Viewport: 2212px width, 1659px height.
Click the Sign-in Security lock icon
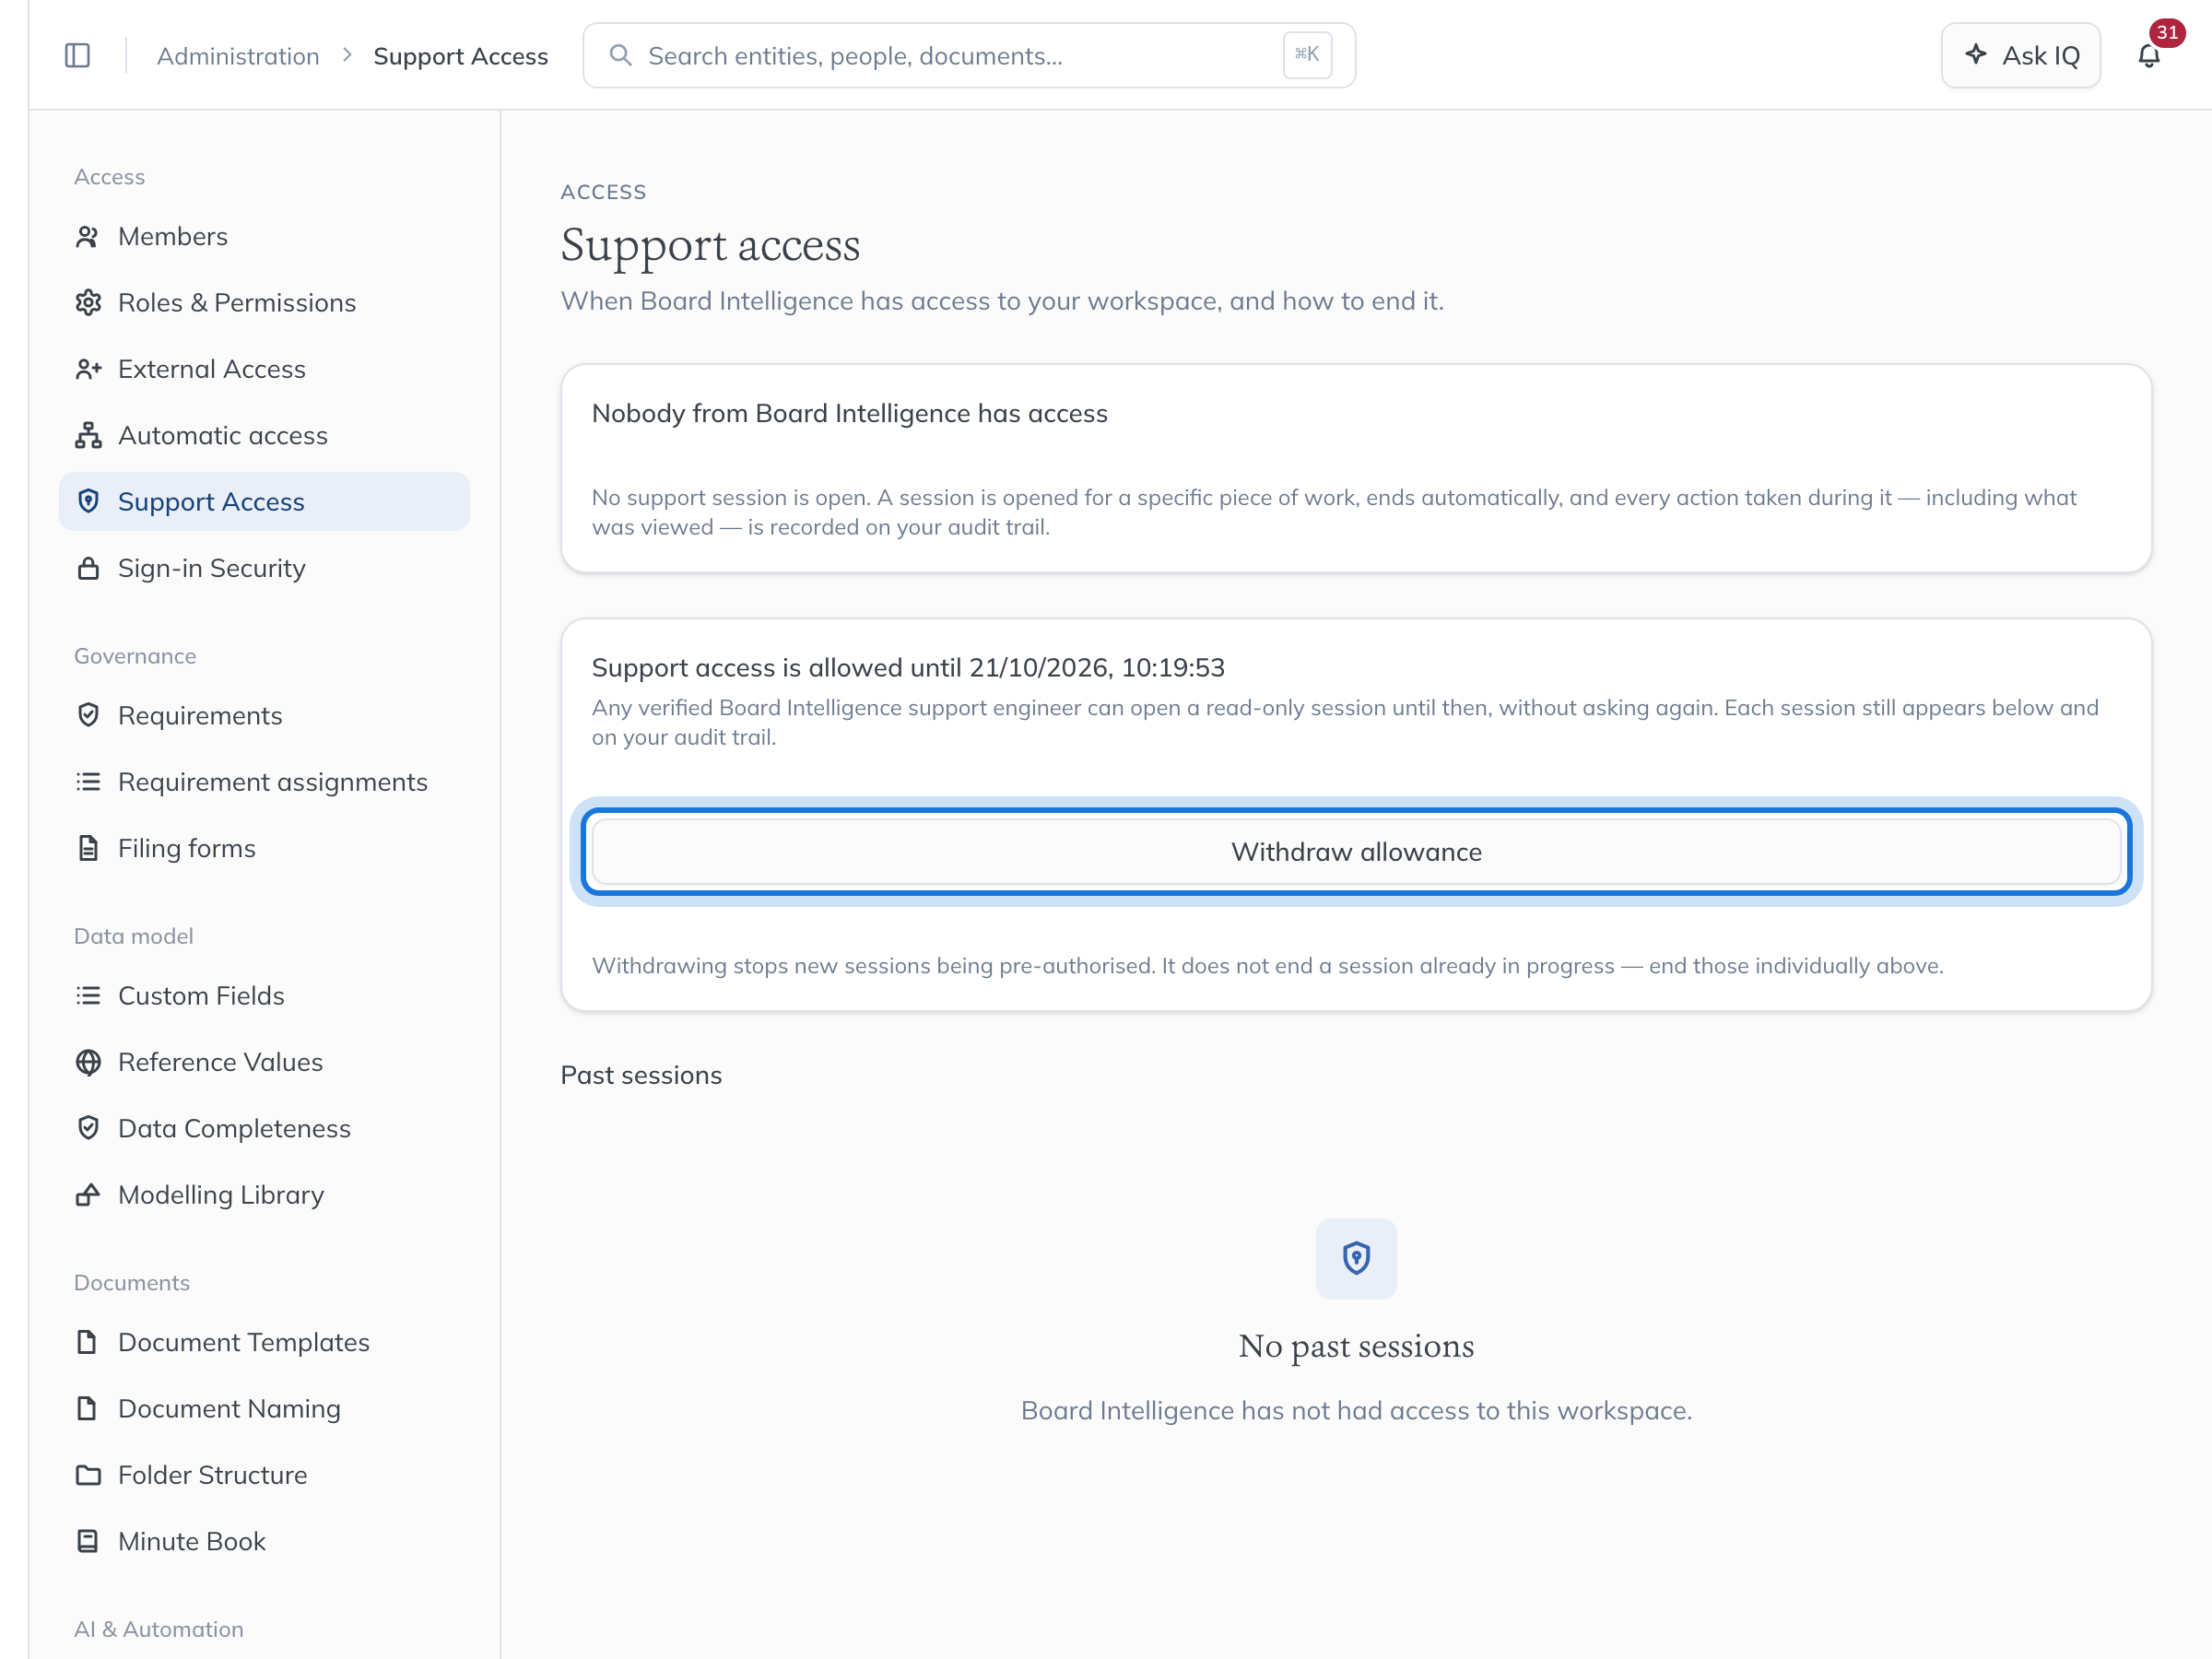[88, 568]
